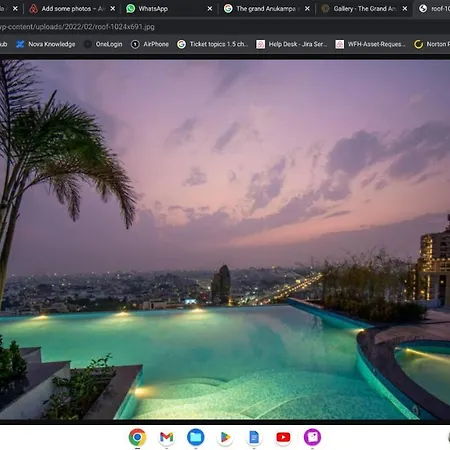Click the globe favicon on roof tab
The width and height of the screenshot is (450, 450).
[423, 9]
